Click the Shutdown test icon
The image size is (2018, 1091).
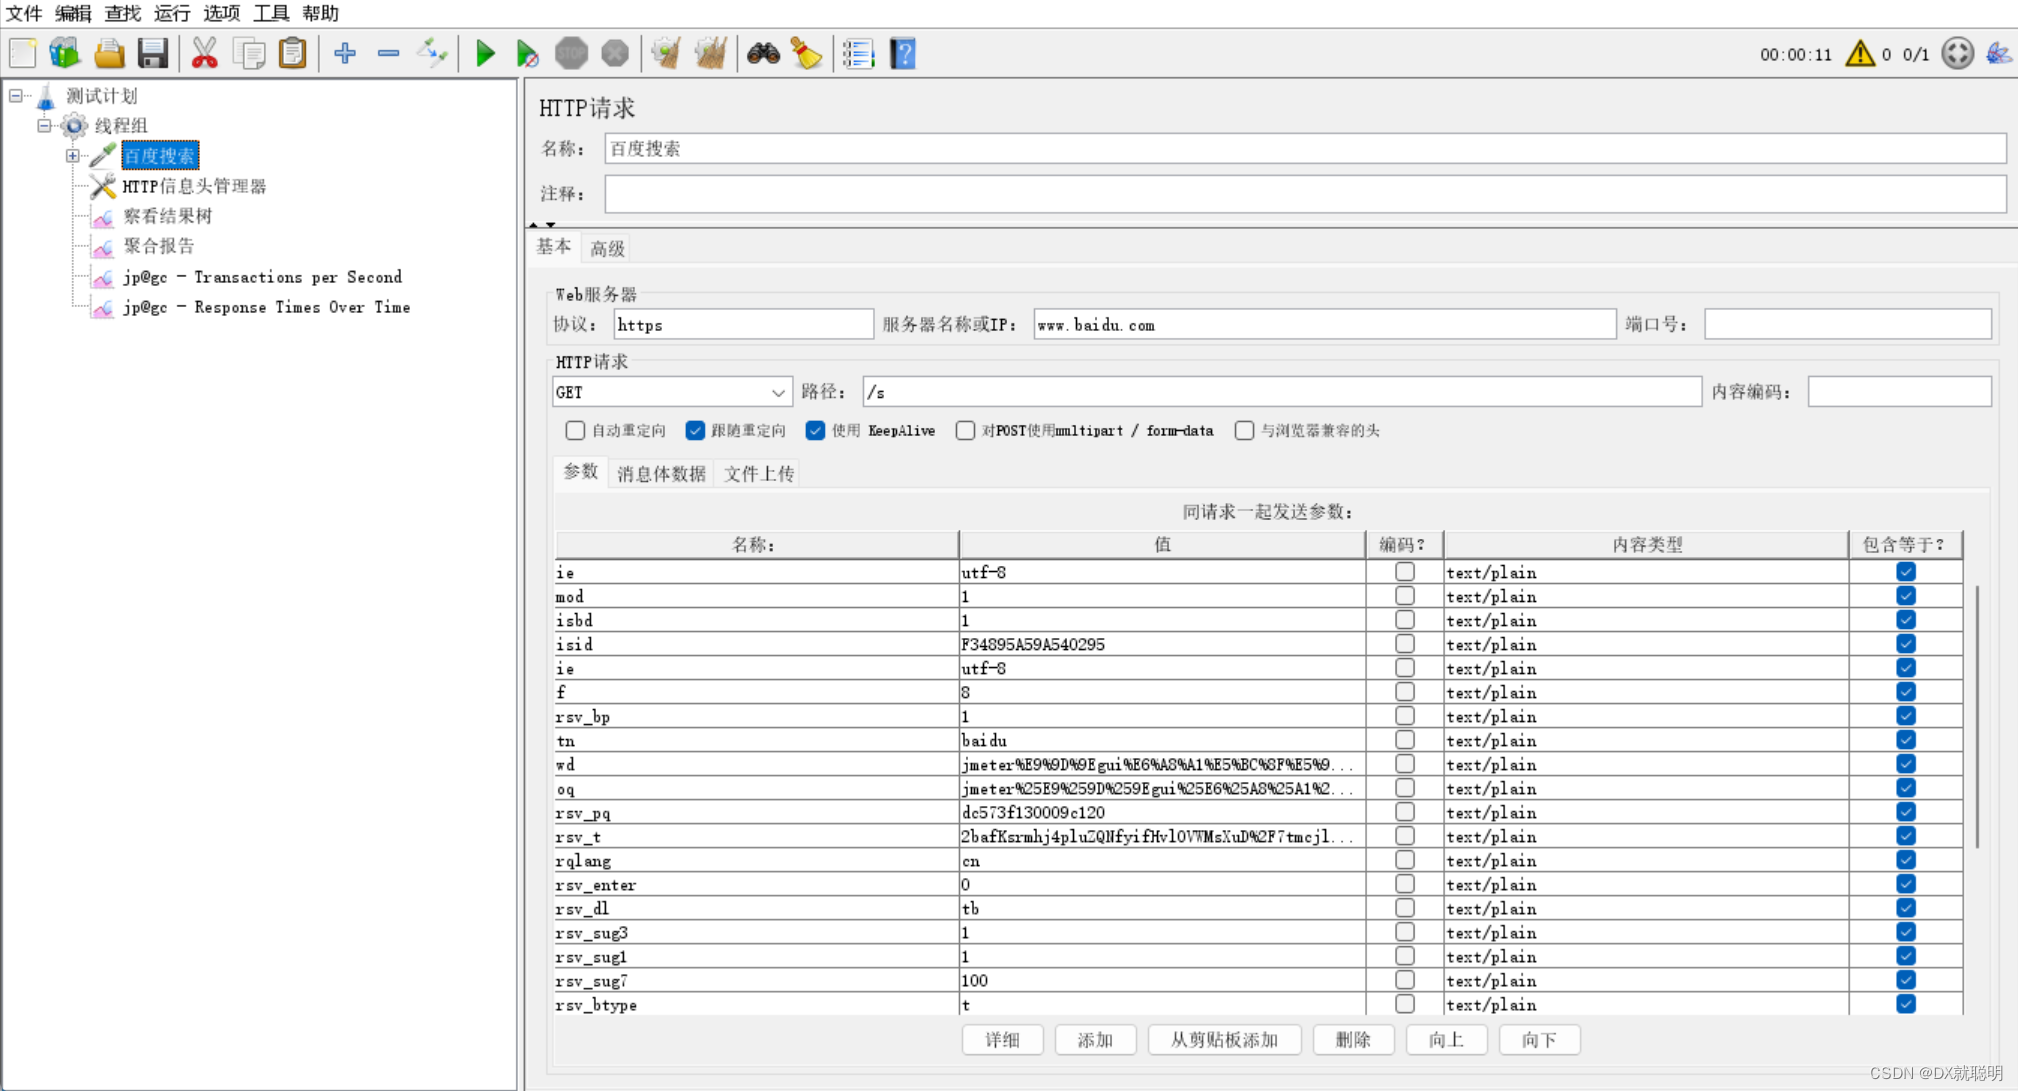[x=615, y=53]
